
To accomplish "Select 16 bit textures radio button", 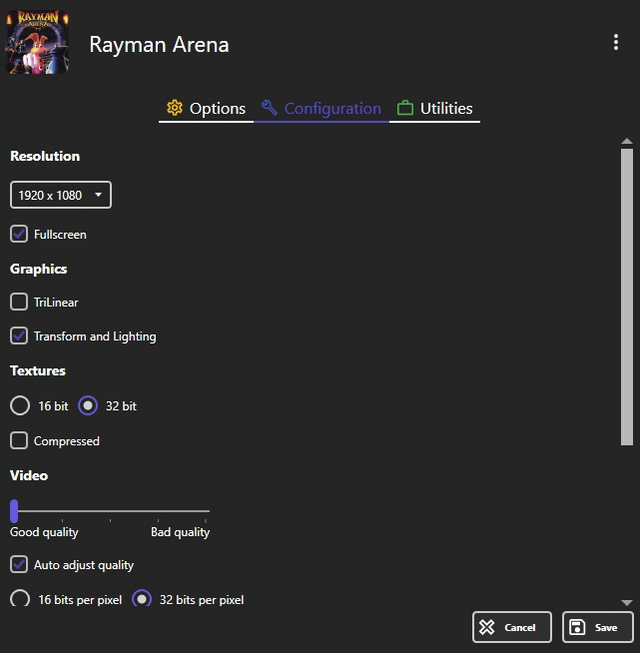I will coord(20,406).
